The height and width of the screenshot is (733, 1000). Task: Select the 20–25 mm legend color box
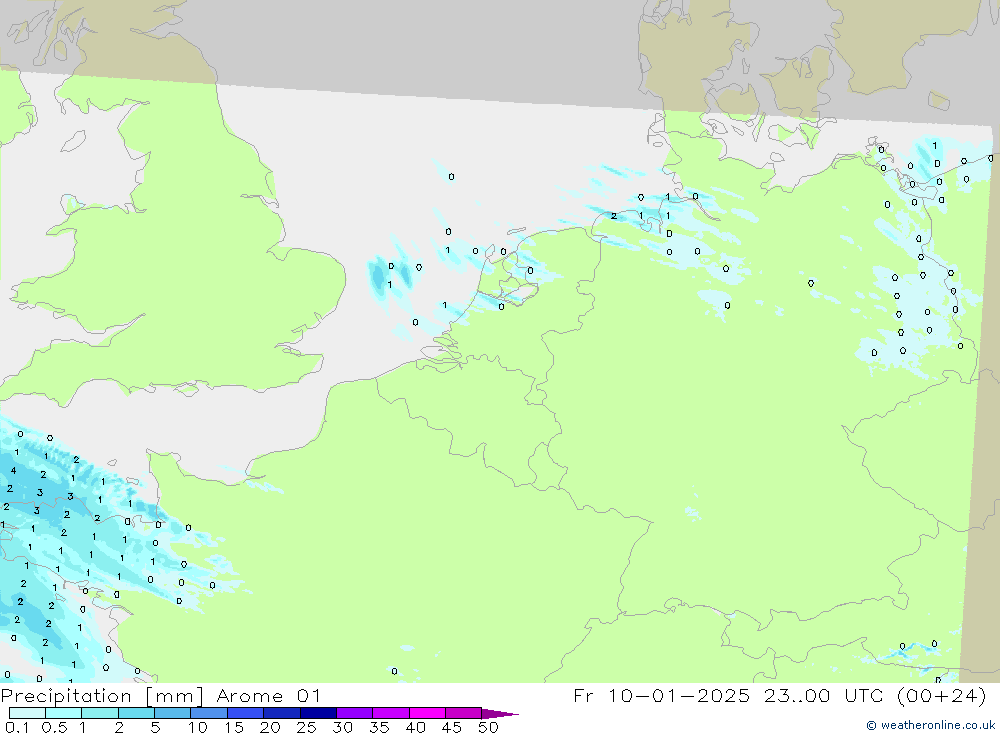(x=282, y=713)
